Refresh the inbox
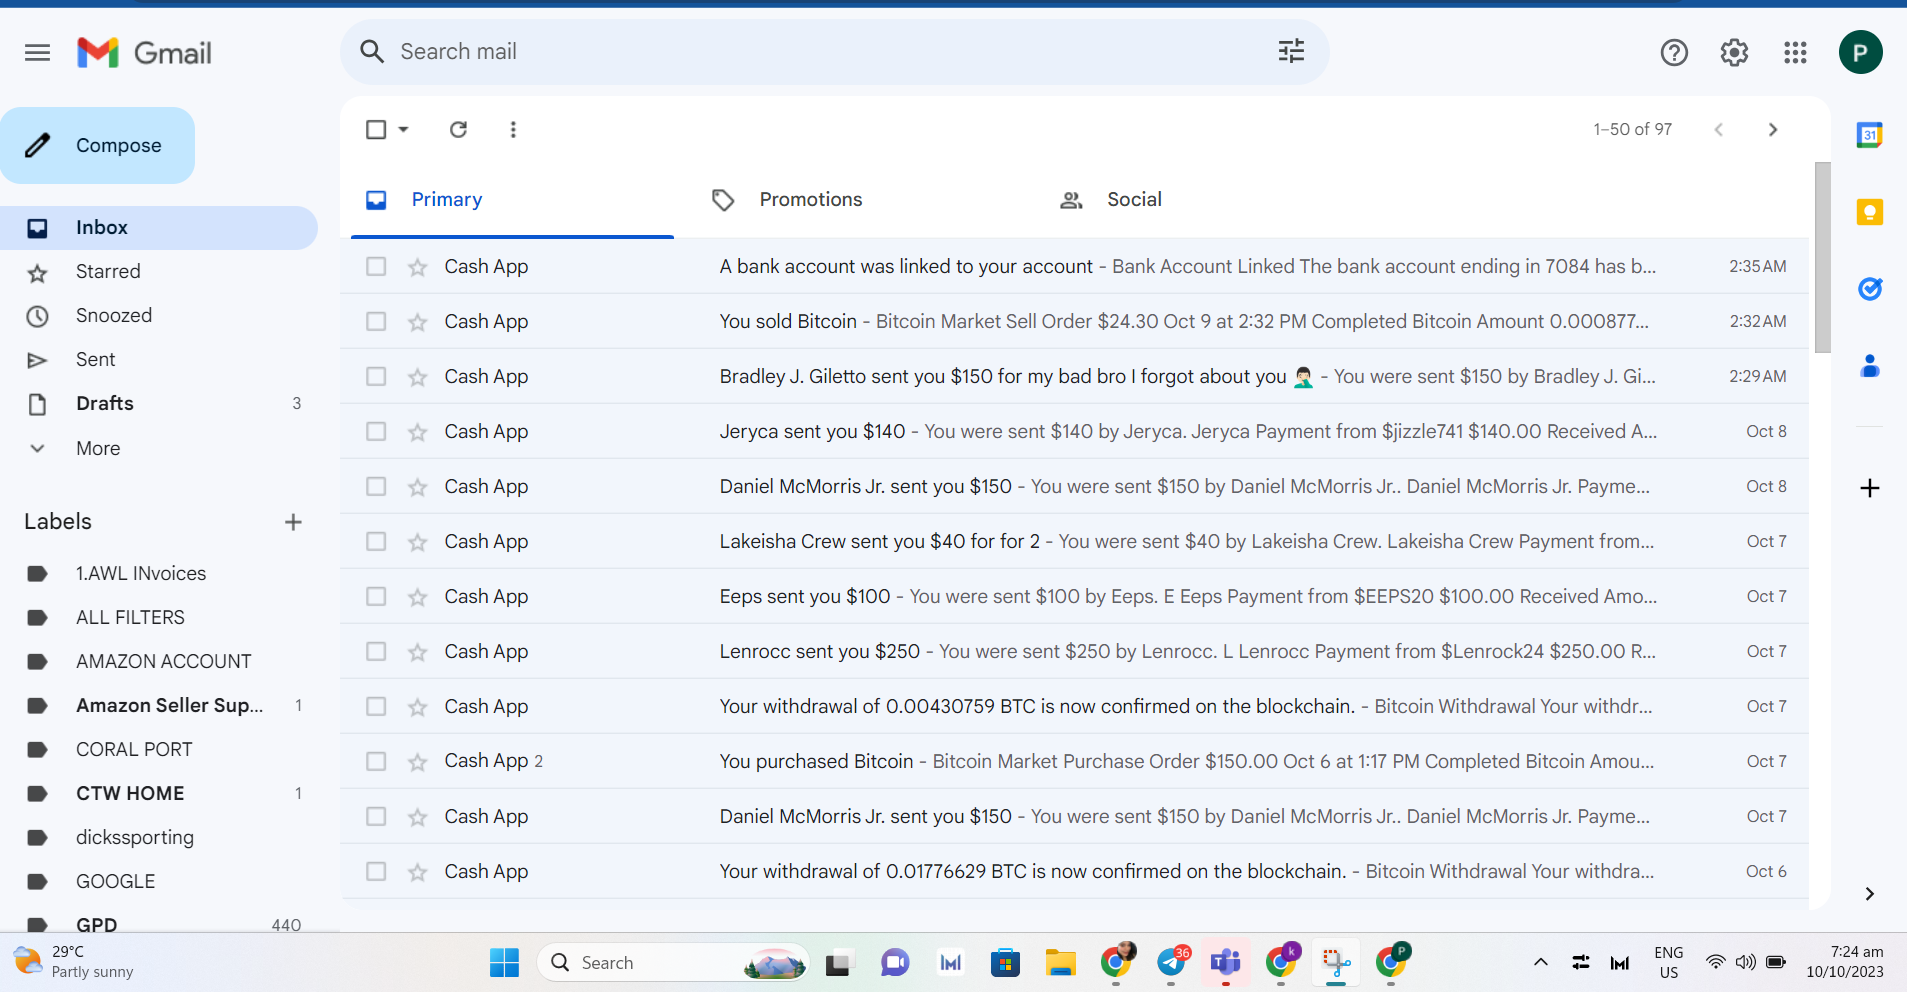This screenshot has height=992, width=1907. pos(458,129)
